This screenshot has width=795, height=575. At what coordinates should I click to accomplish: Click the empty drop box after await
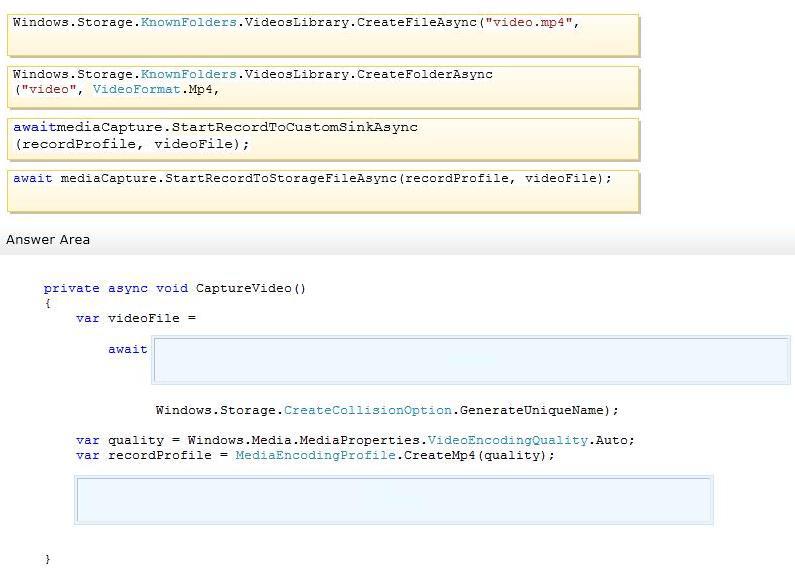click(x=471, y=360)
